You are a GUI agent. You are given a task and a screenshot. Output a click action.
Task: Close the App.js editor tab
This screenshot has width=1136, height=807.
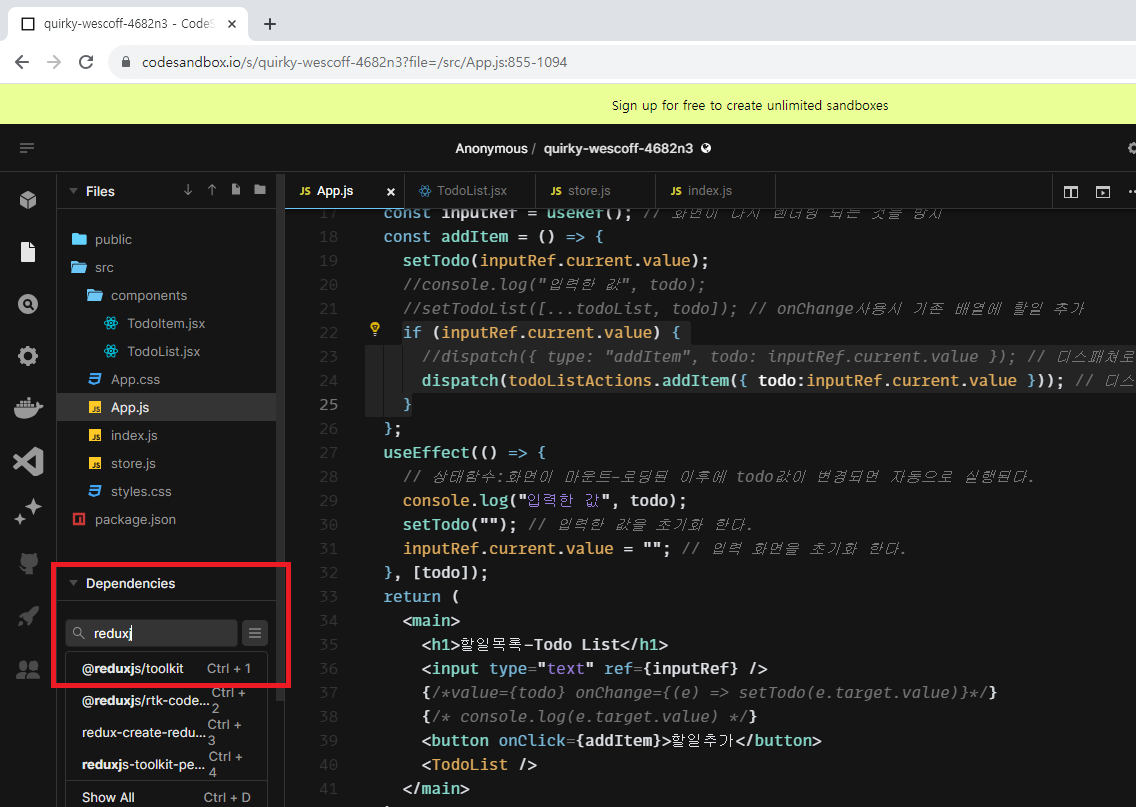point(390,192)
